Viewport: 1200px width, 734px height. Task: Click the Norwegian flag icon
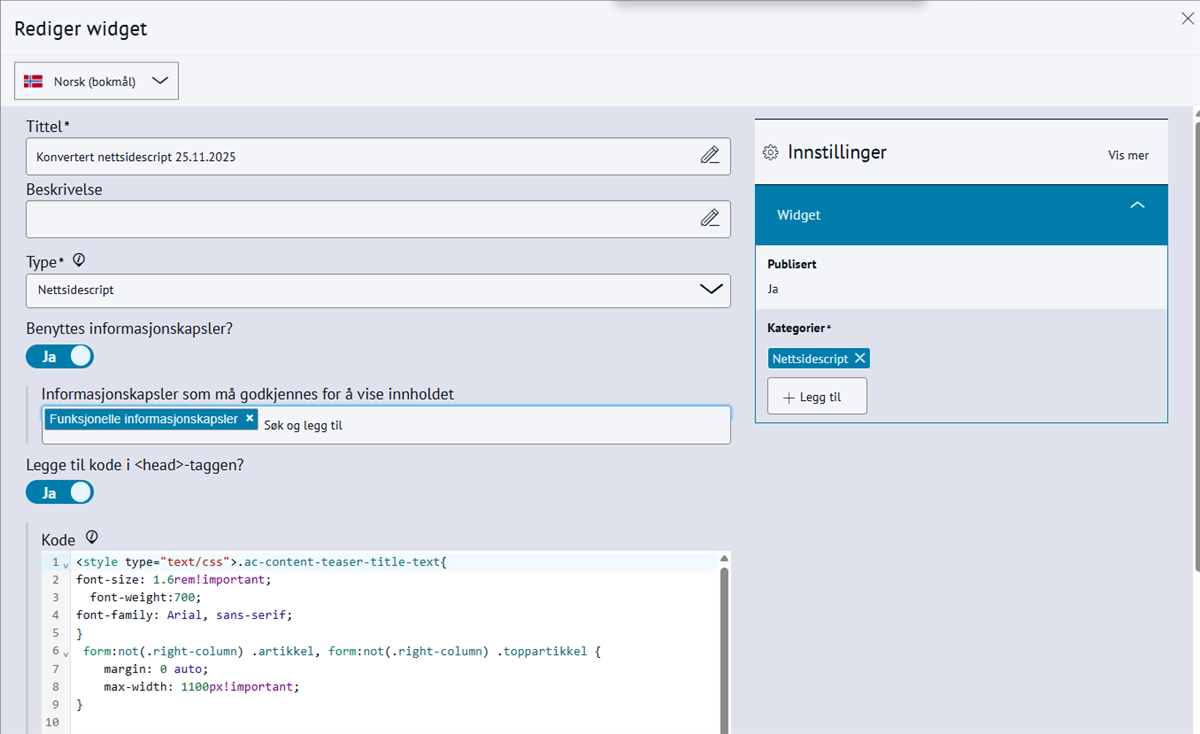(33, 82)
